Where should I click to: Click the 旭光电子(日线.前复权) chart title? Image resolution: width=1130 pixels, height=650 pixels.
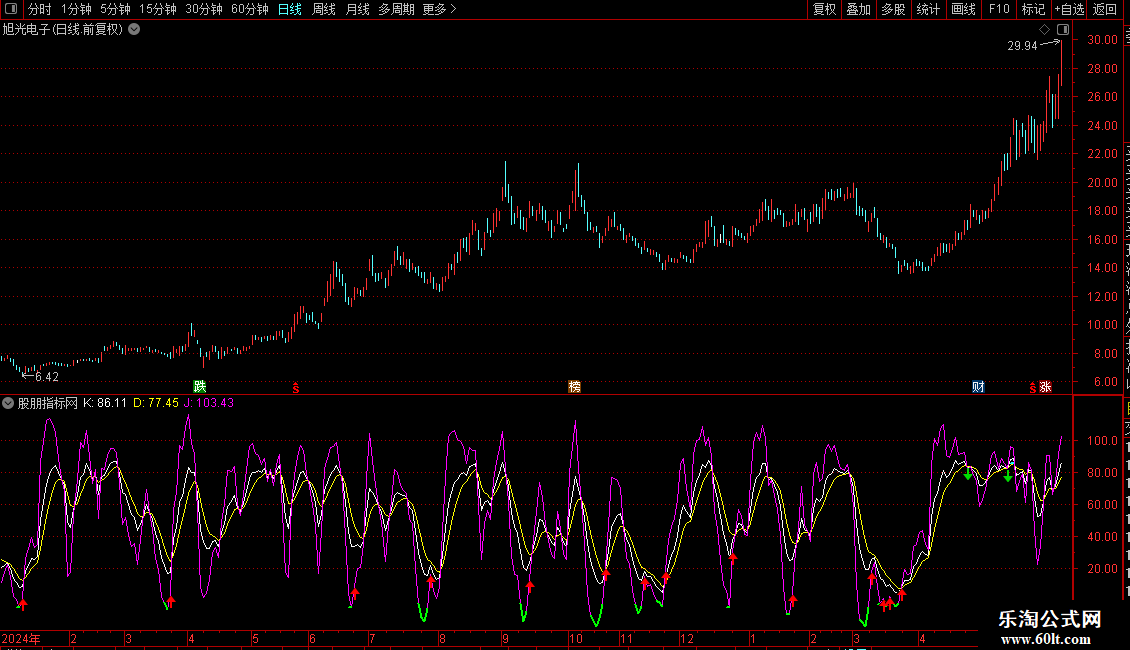click(63, 30)
